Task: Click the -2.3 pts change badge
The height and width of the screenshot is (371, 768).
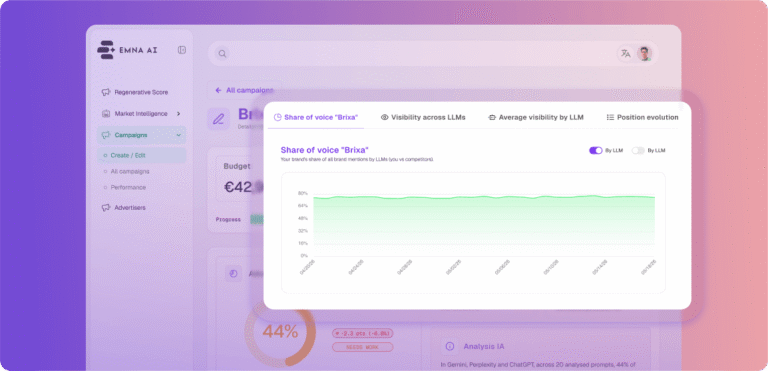Action: click(362, 333)
